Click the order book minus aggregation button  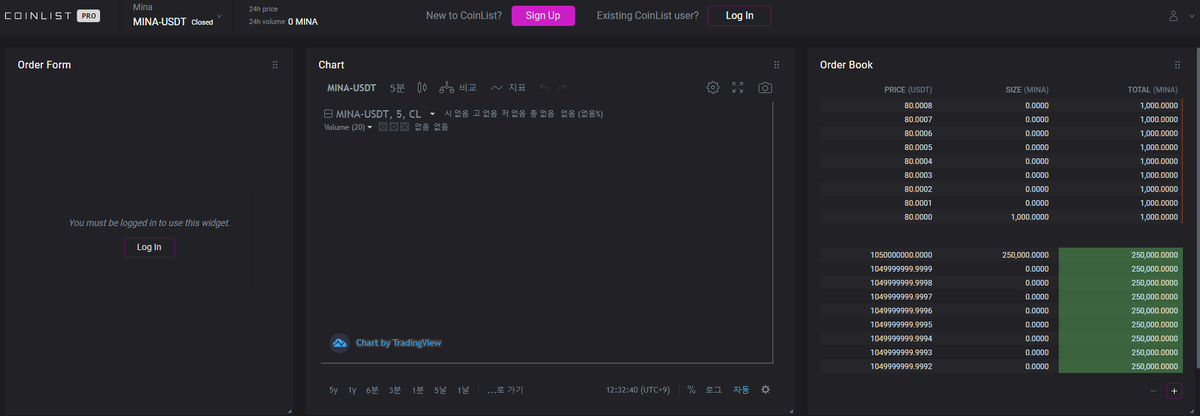coord(1154,391)
